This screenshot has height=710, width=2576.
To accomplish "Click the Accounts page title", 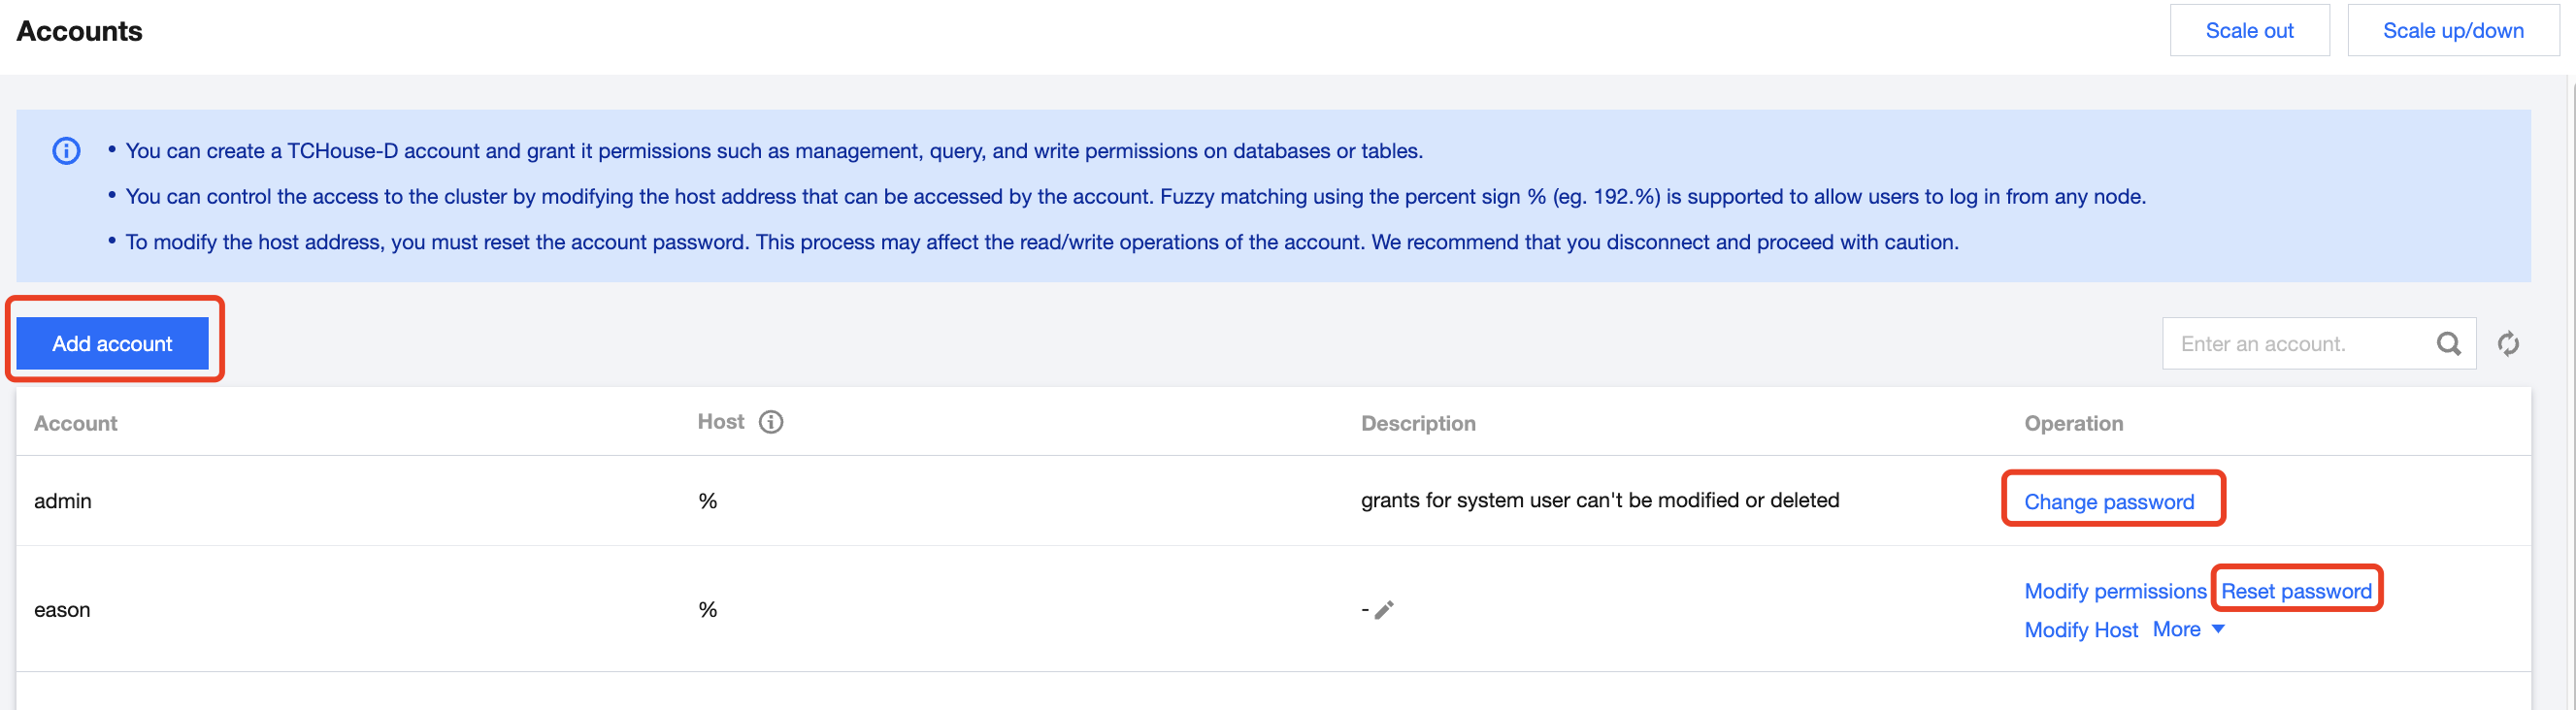I will point(80,31).
